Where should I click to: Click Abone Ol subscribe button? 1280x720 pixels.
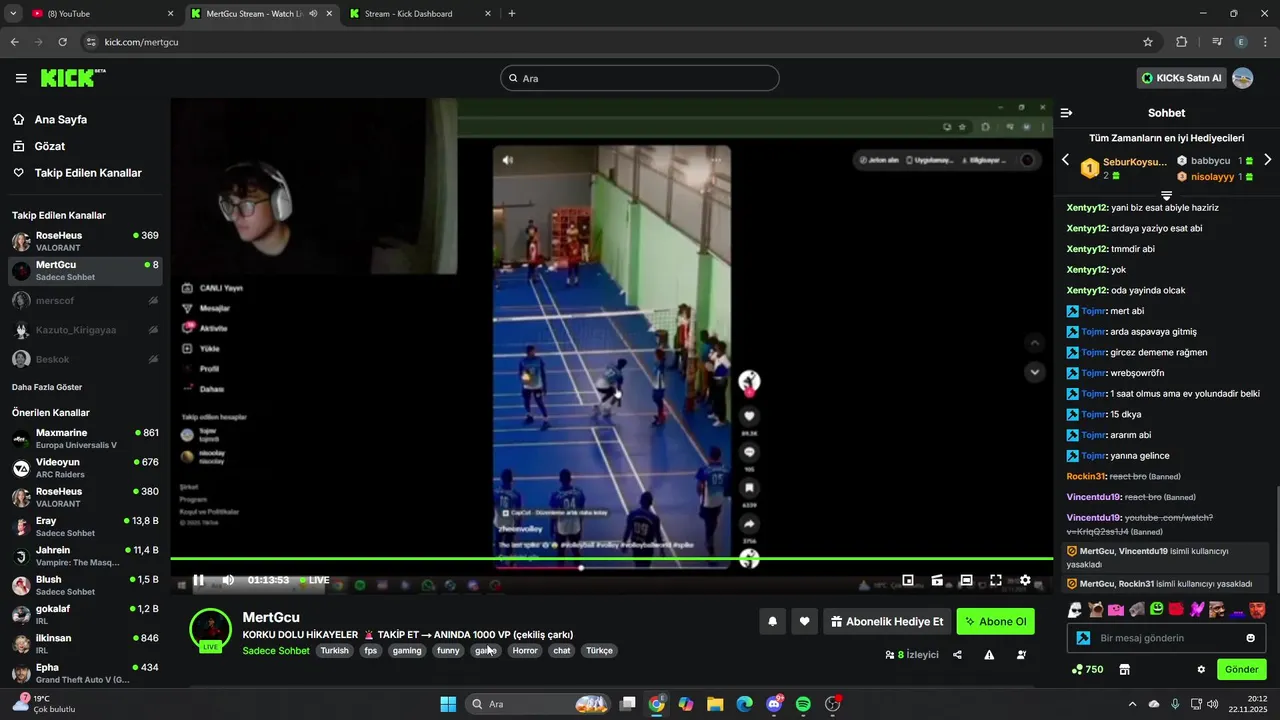coord(995,621)
